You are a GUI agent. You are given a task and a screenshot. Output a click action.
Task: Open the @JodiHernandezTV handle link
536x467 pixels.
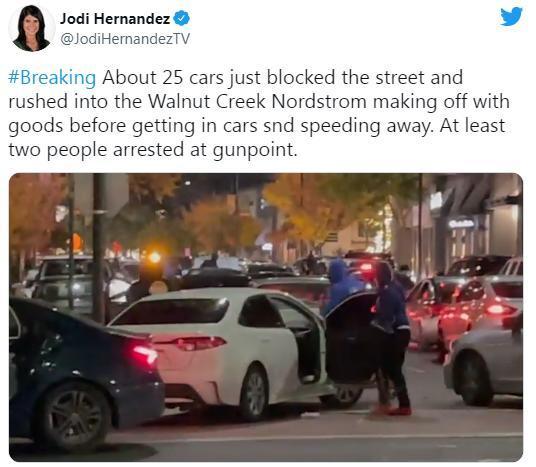tap(125, 39)
